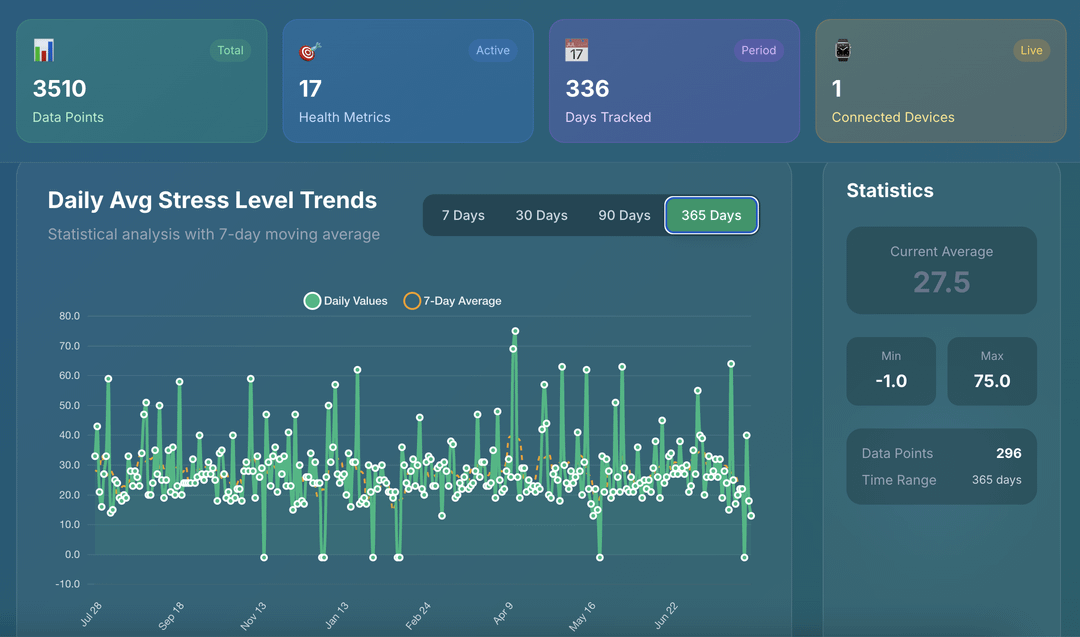This screenshot has width=1080, height=637.
Task: Toggle the 7-Day Average series label
Action: coord(462,301)
